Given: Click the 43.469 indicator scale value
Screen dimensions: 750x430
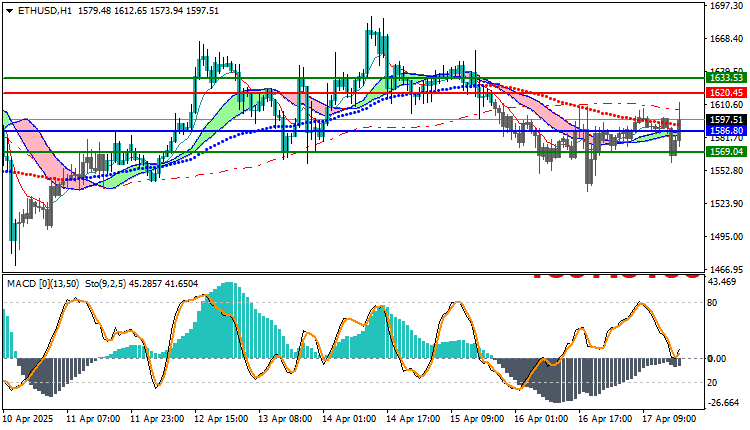Looking at the screenshot, I should pyautogui.click(x=722, y=282).
